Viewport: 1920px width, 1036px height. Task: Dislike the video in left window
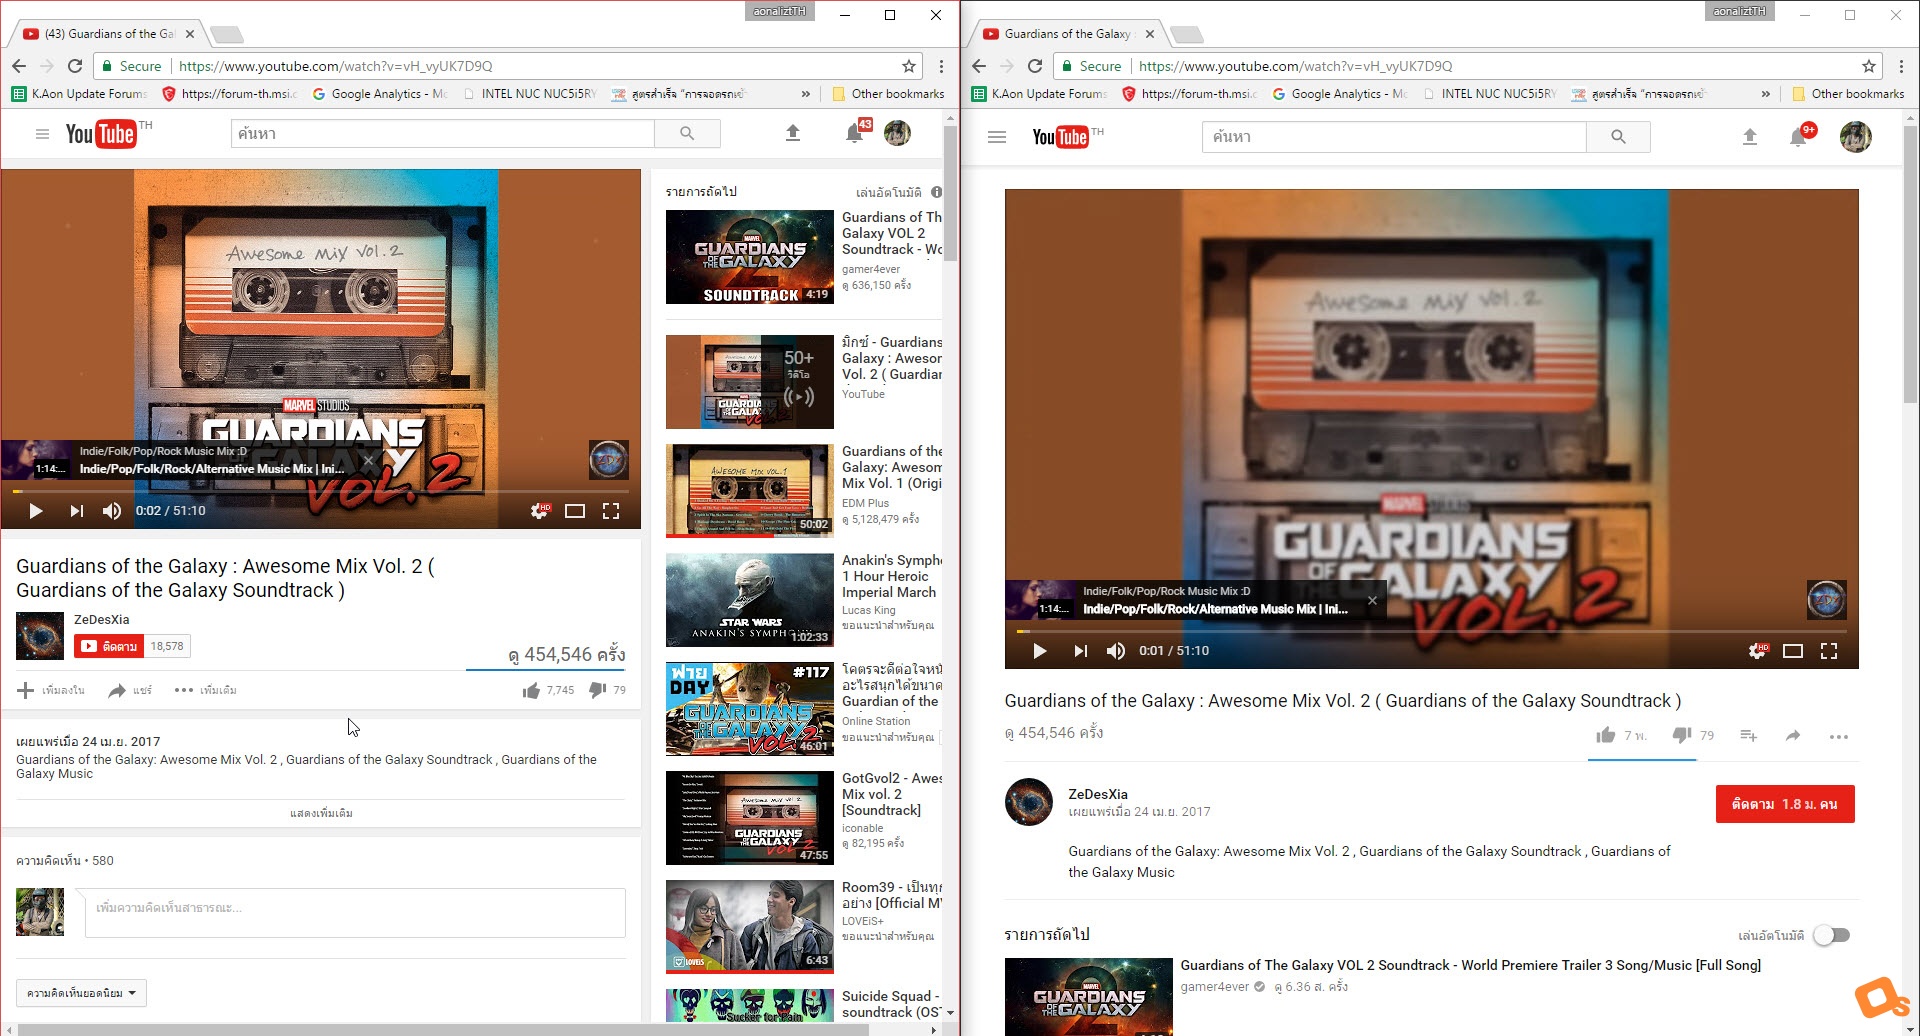coord(598,690)
